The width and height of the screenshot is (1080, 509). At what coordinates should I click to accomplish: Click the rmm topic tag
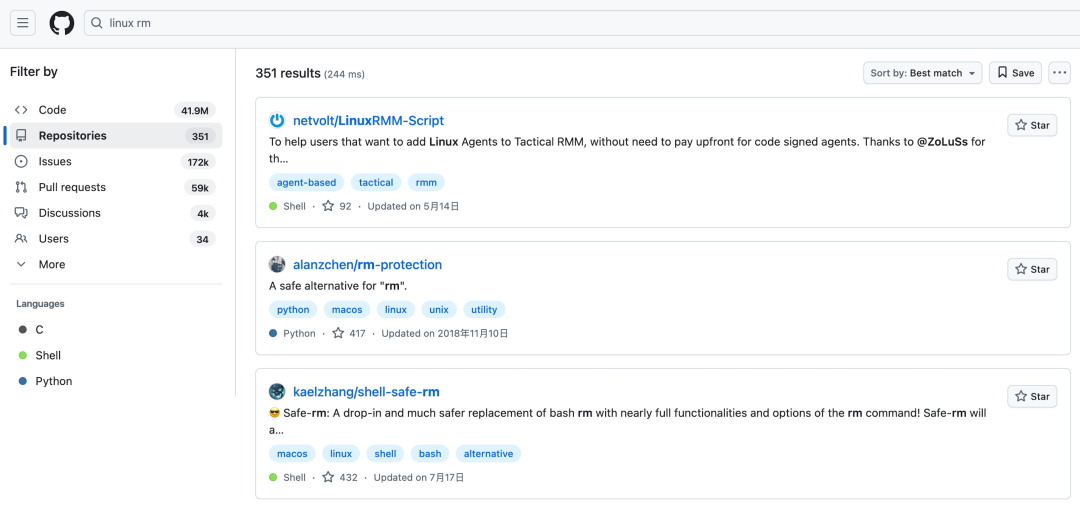click(x=426, y=183)
